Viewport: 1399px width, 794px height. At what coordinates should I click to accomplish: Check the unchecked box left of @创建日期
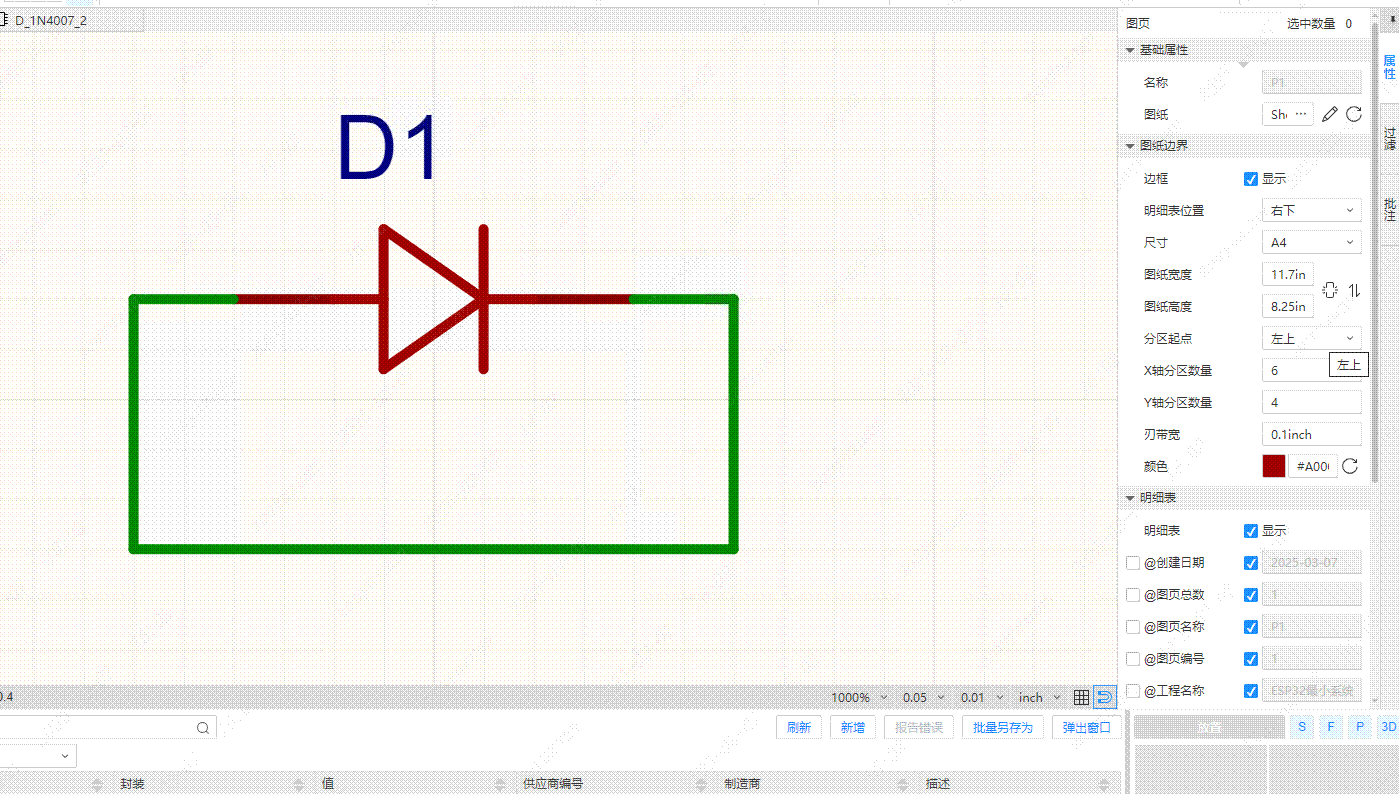(x=1132, y=563)
